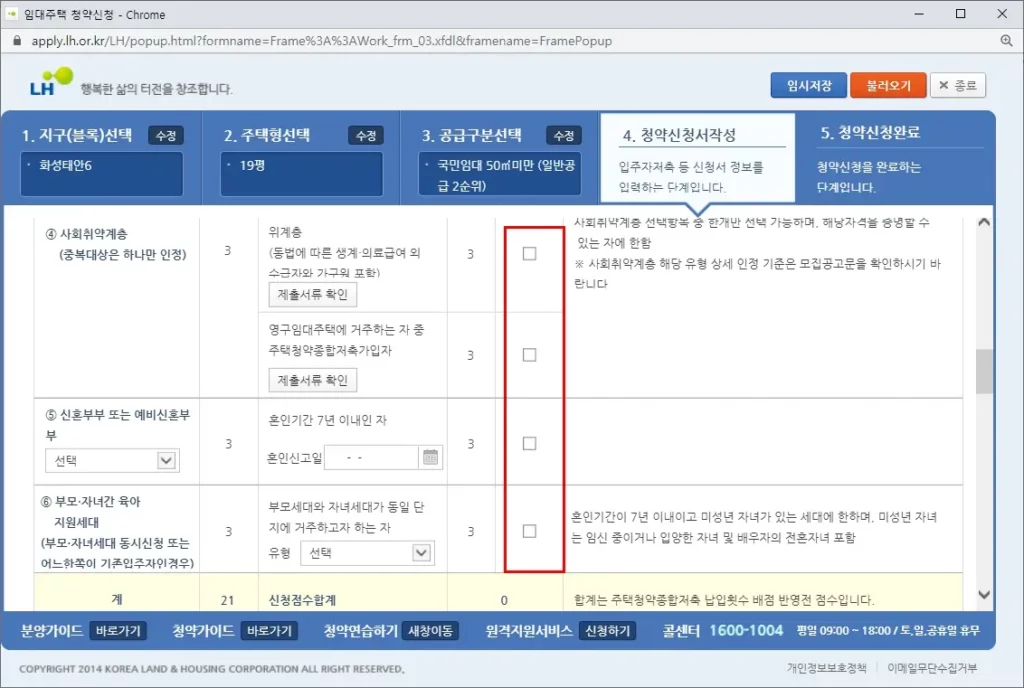Click 제출서류 확인 under 영구임대주택 거주자
Viewport: 1024px width, 688px height.
coord(313,380)
